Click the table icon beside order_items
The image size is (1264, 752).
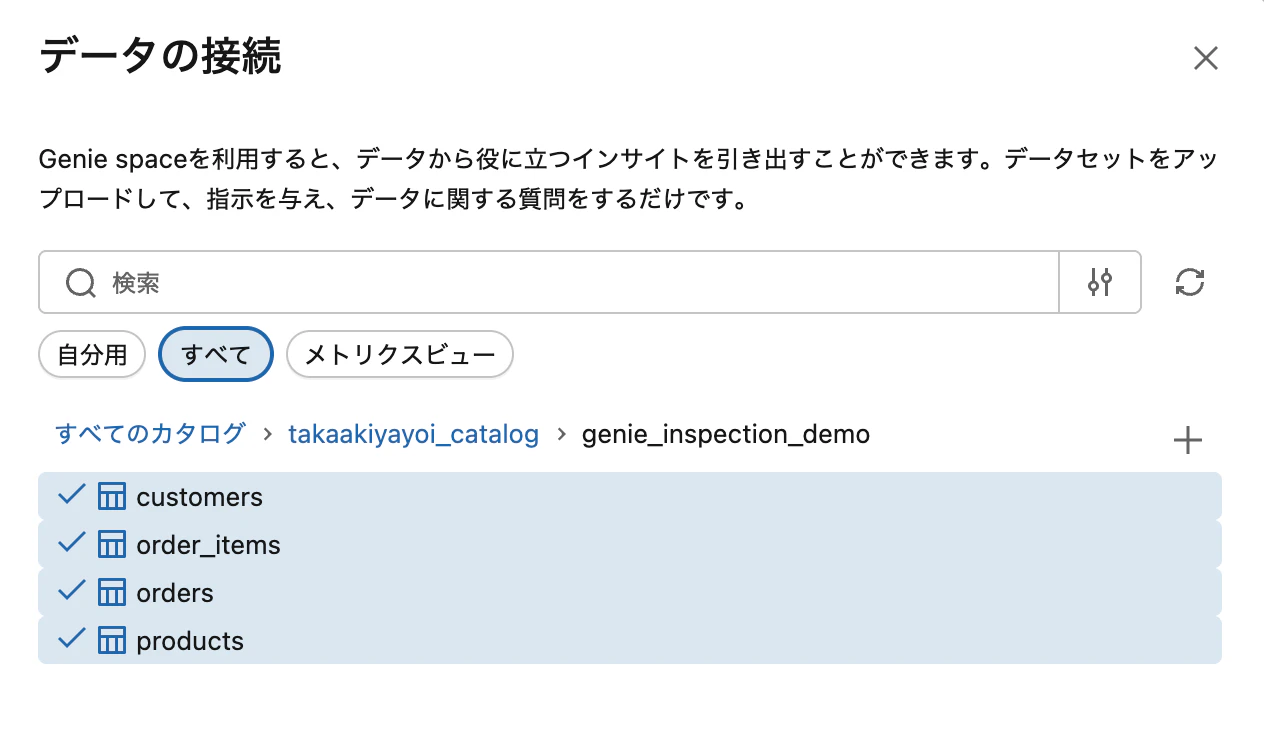pyautogui.click(x=110, y=543)
